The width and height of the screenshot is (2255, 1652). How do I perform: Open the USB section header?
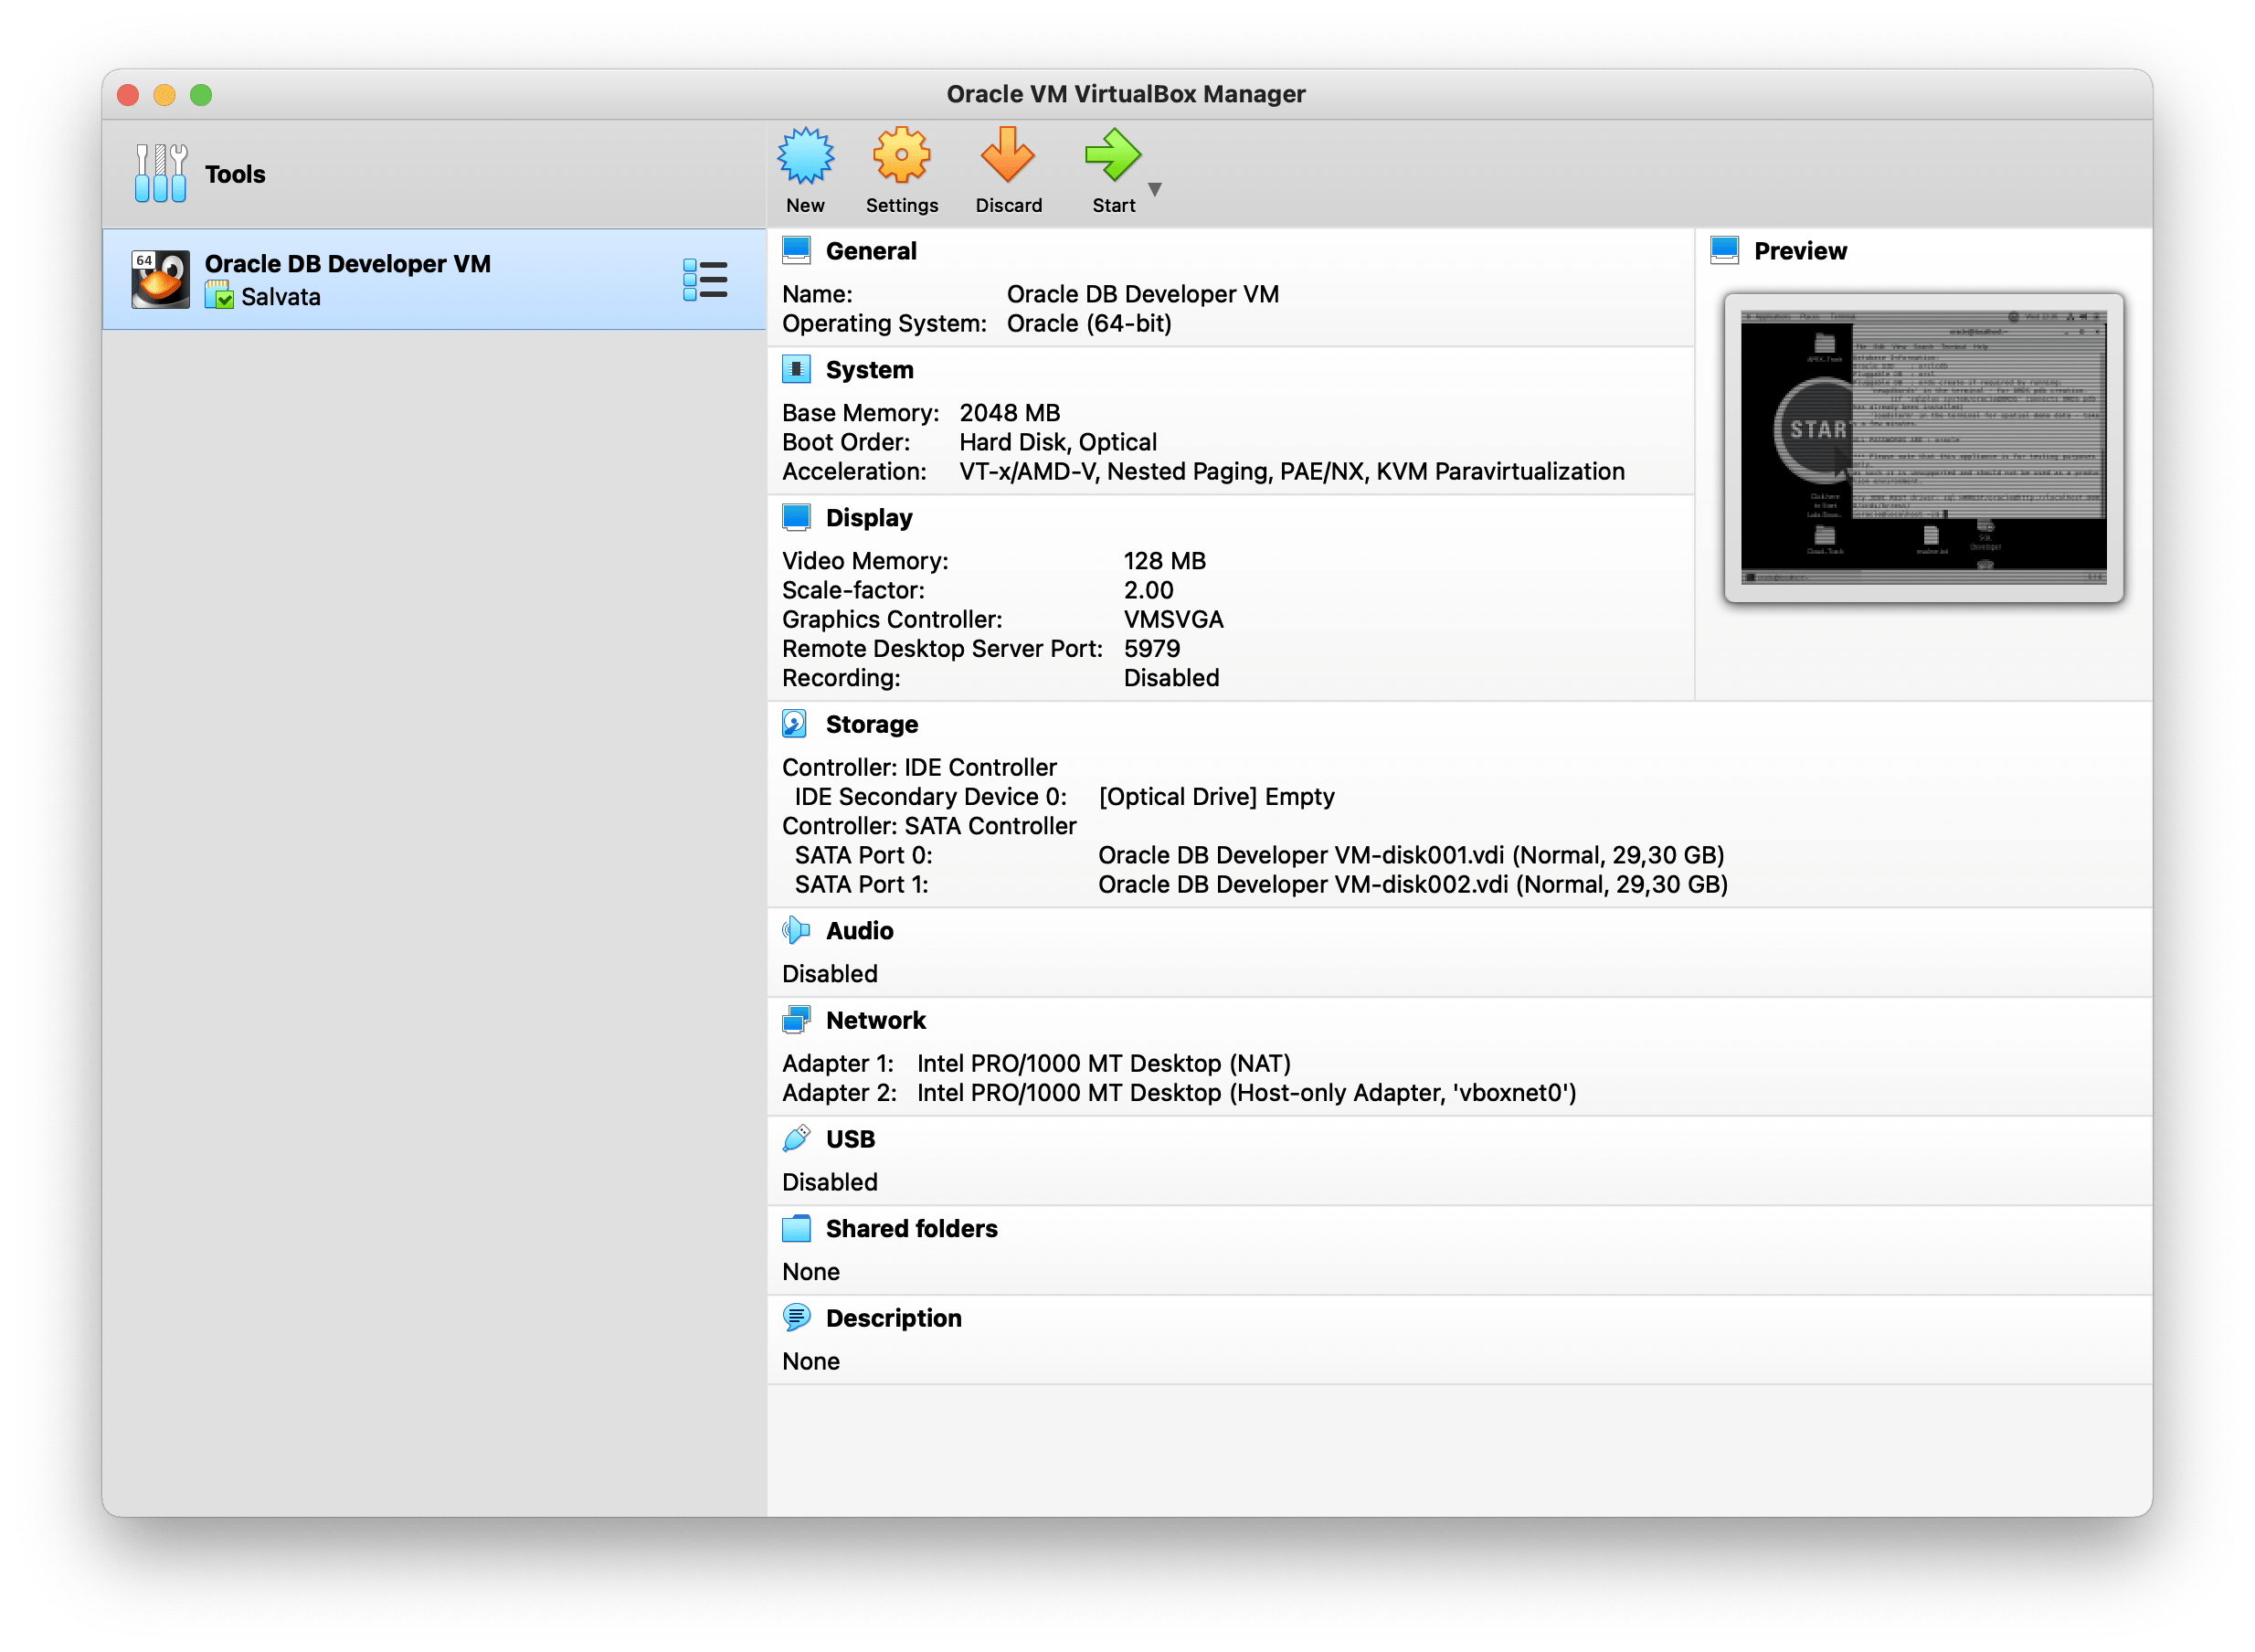tap(850, 1139)
